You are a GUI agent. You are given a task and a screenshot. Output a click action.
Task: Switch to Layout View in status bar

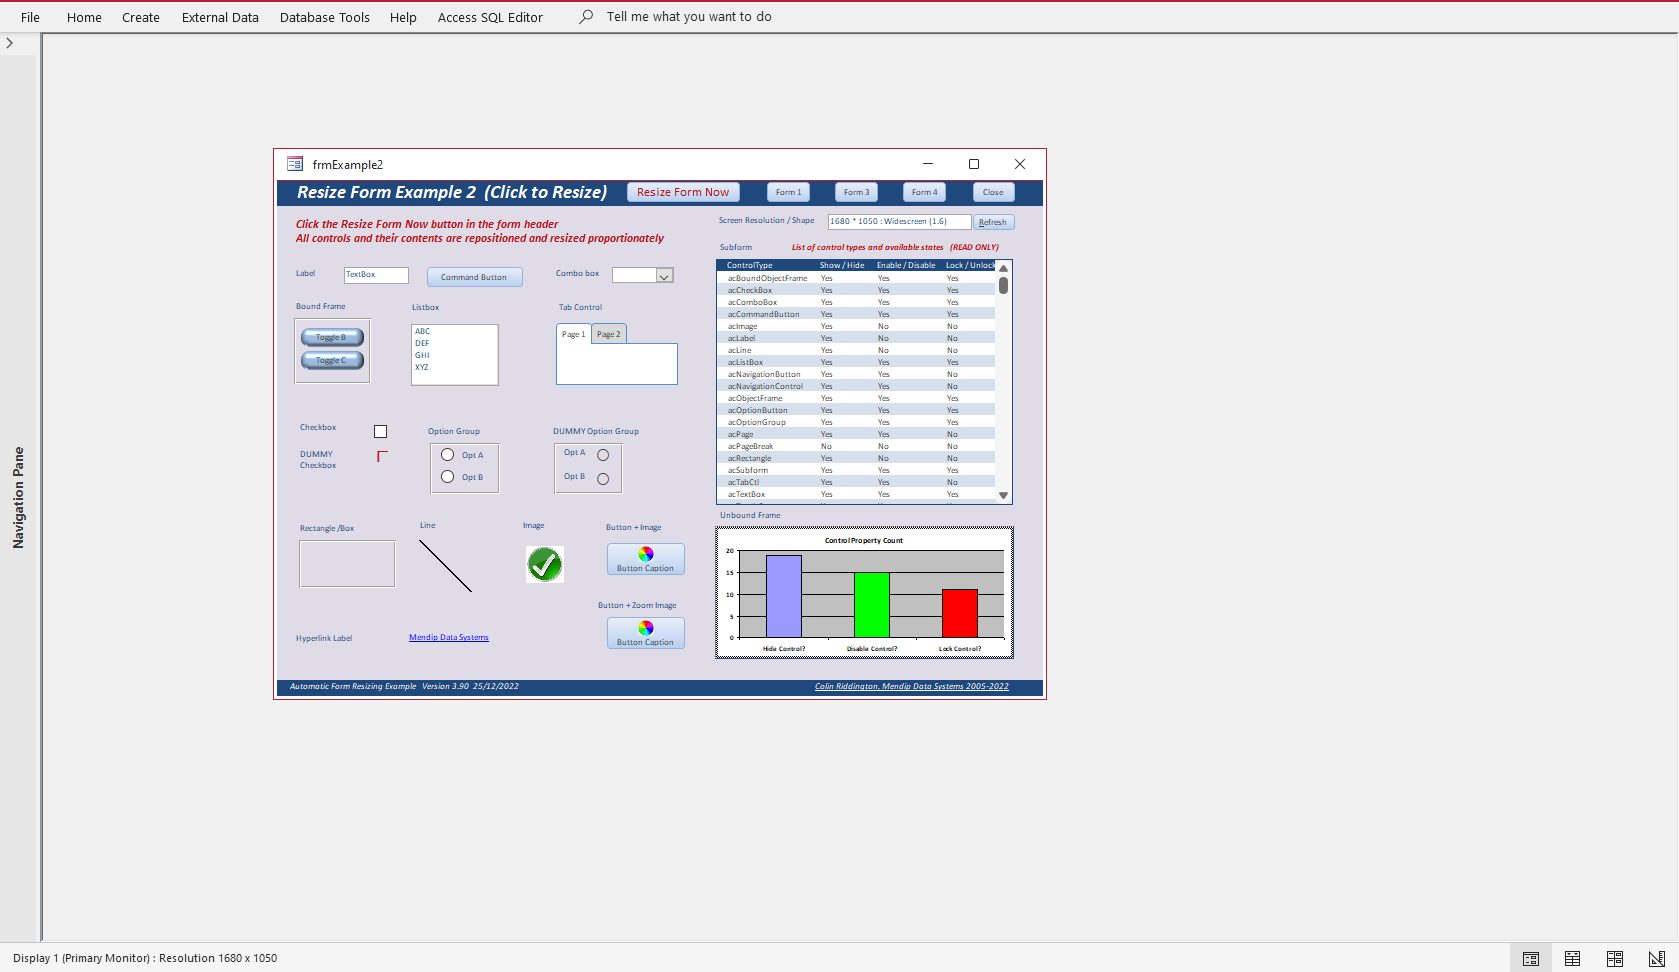1614,958
